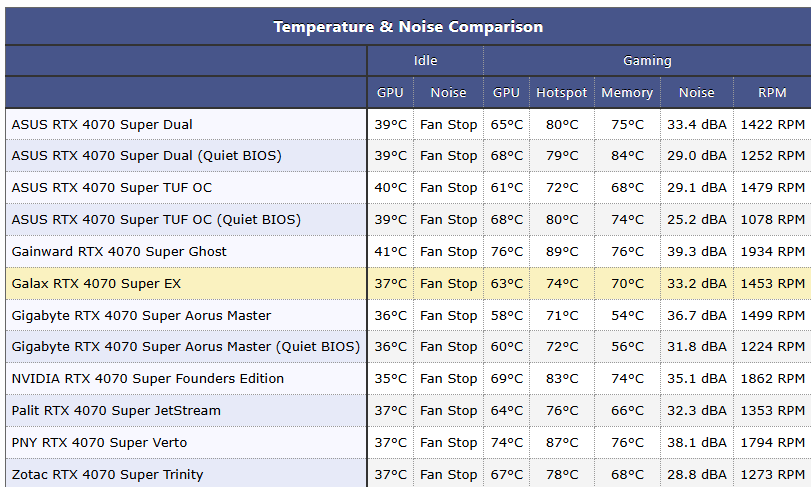Select the Palit RTX 4070 Super JetStream name
The height and width of the screenshot is (487, 811).
point(116,411)
